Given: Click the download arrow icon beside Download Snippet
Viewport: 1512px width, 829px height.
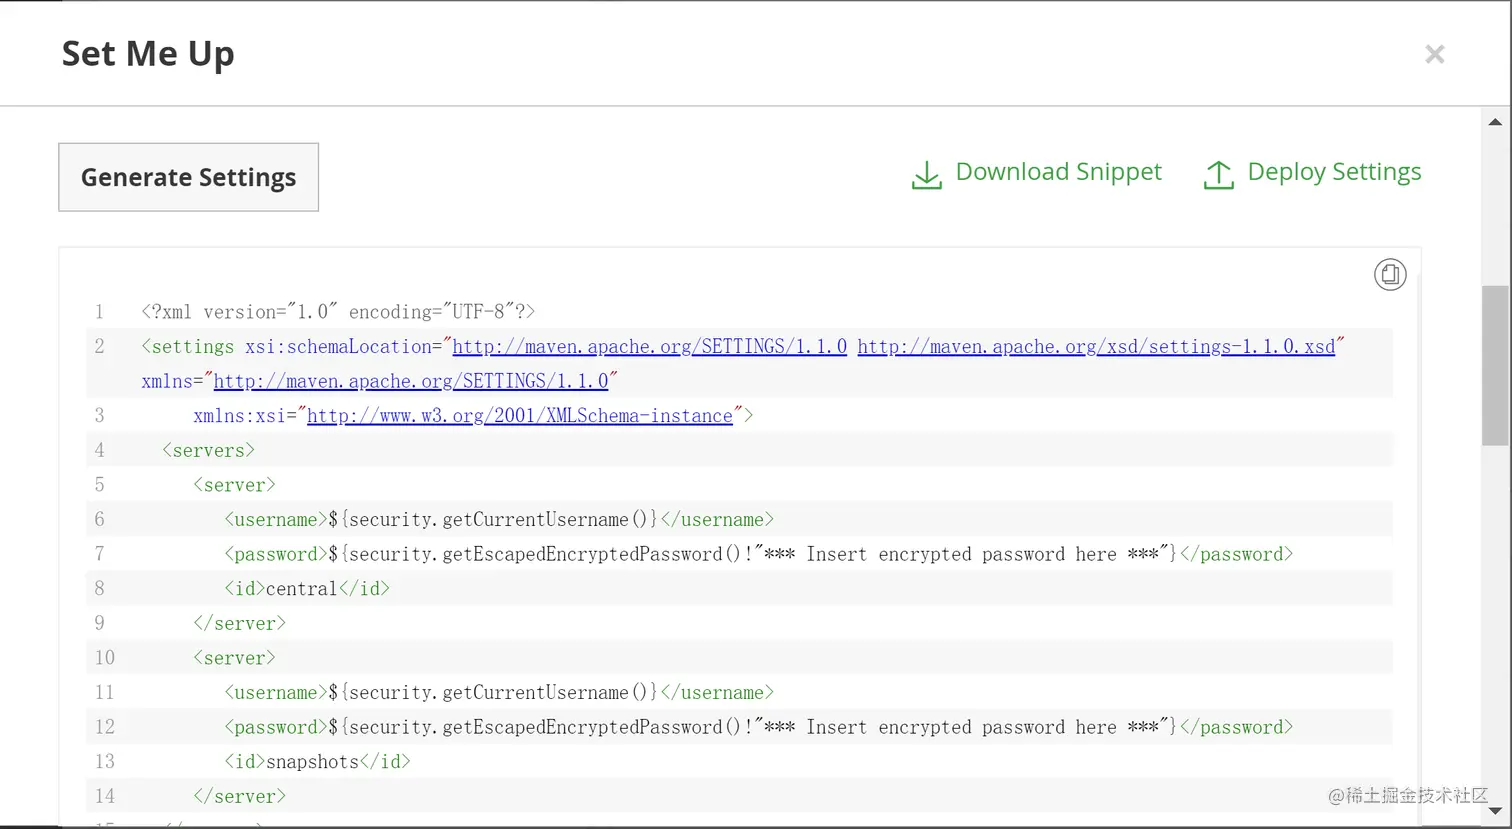Looking at the screenshot, I should point(927,175).
